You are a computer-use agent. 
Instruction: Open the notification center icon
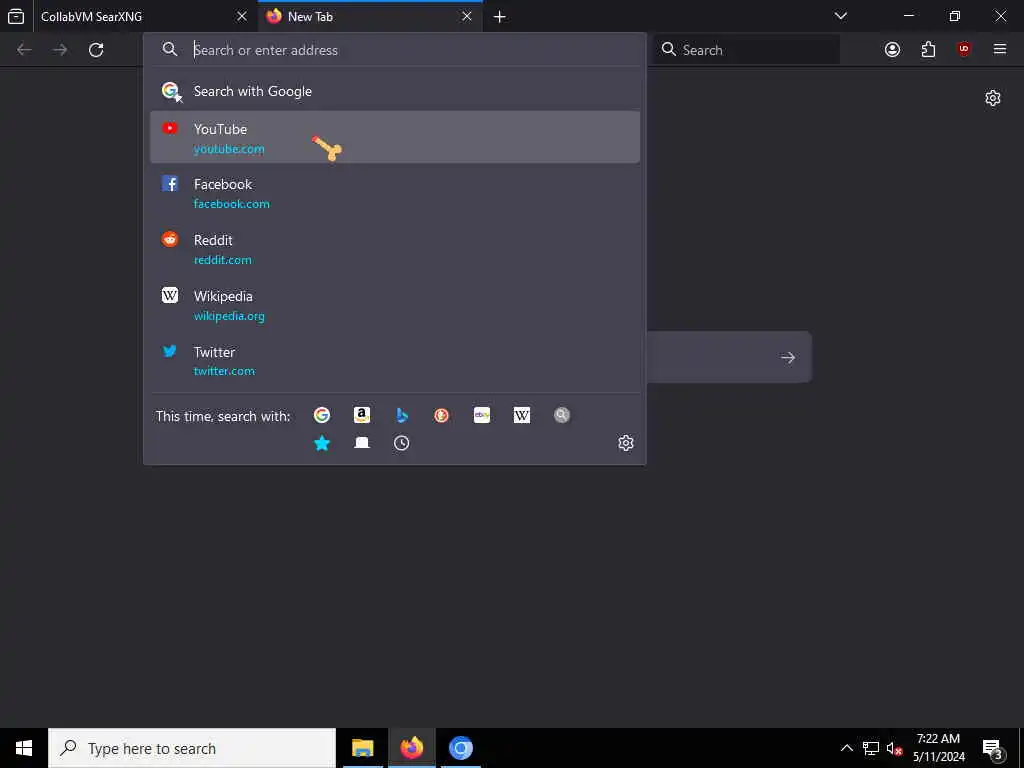993,749
